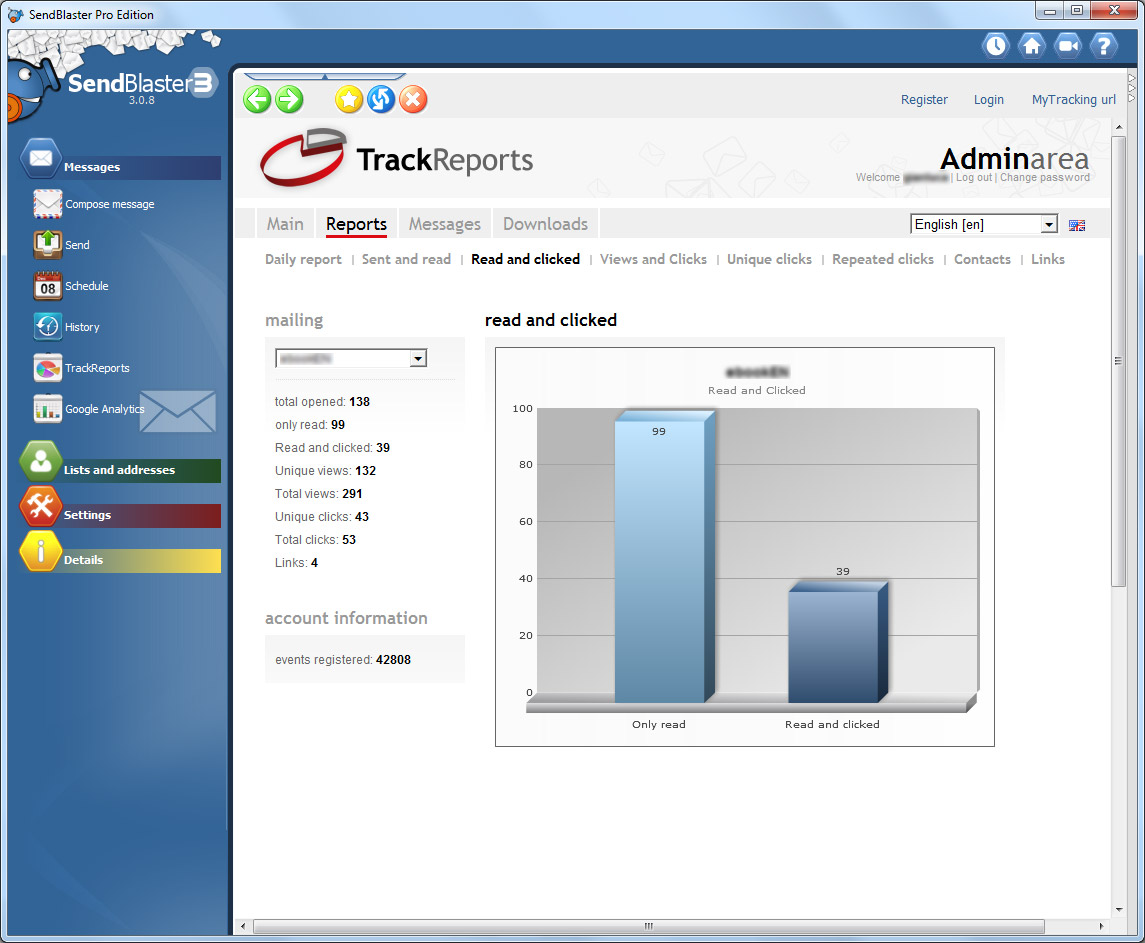Click the events registered value 42808

393,660
